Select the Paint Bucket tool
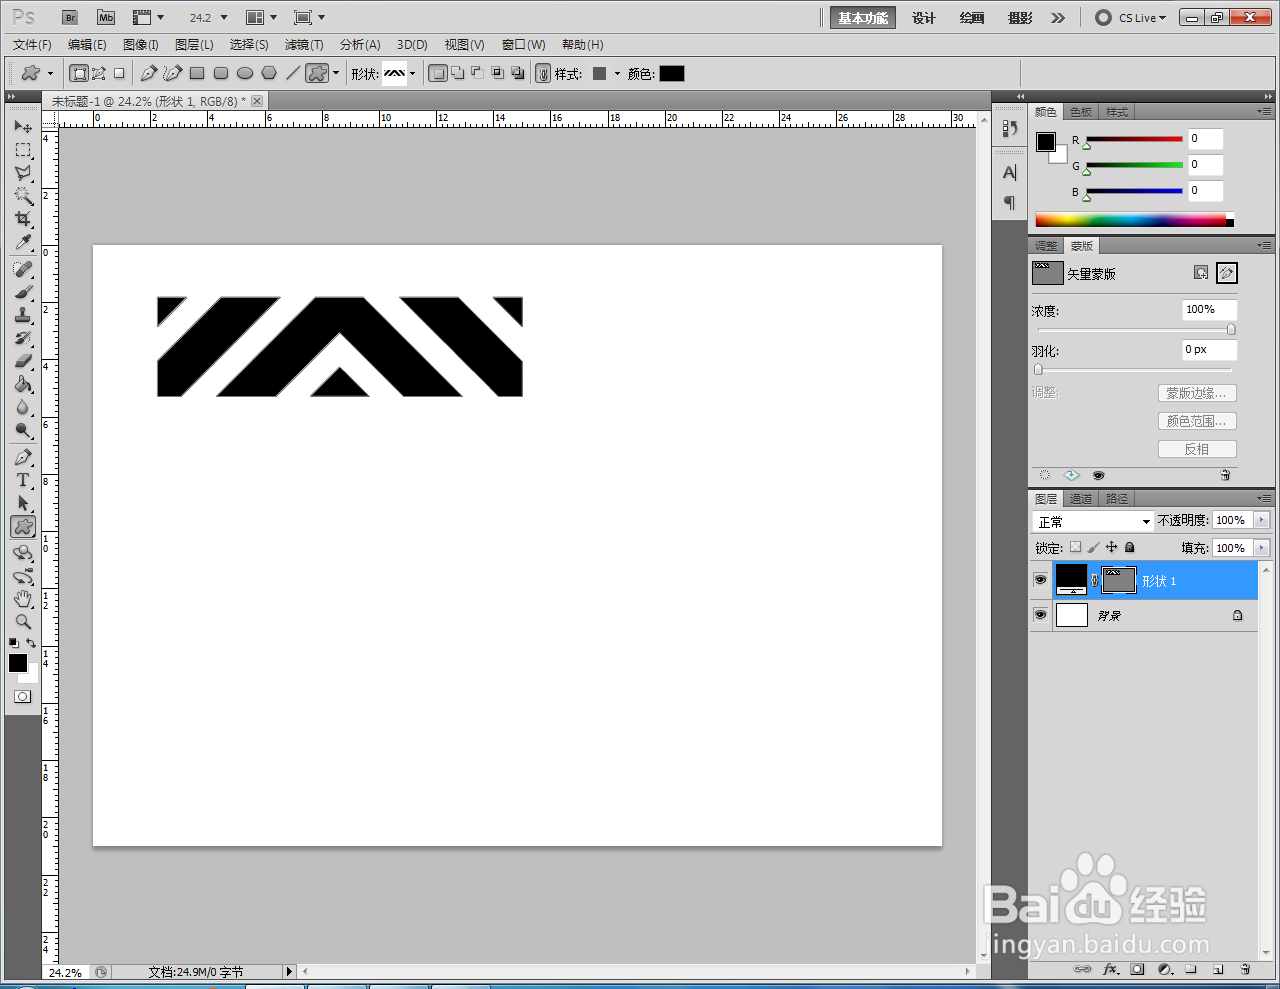 point(22,384)
